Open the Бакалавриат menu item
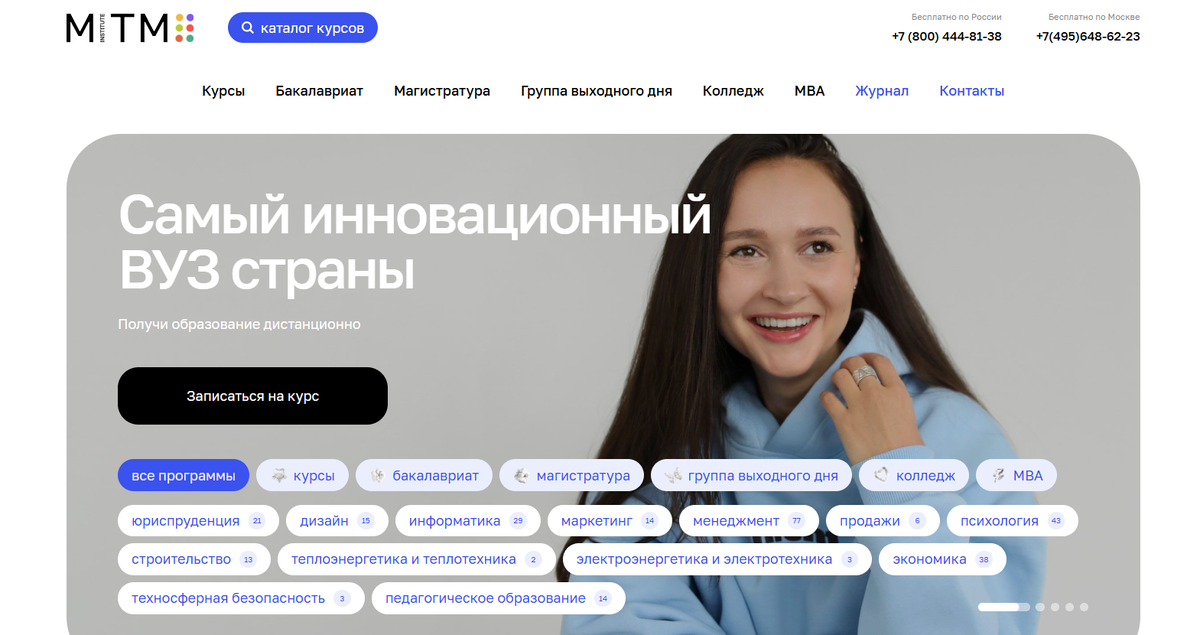 pyautogui.click(x=319, y=91)
